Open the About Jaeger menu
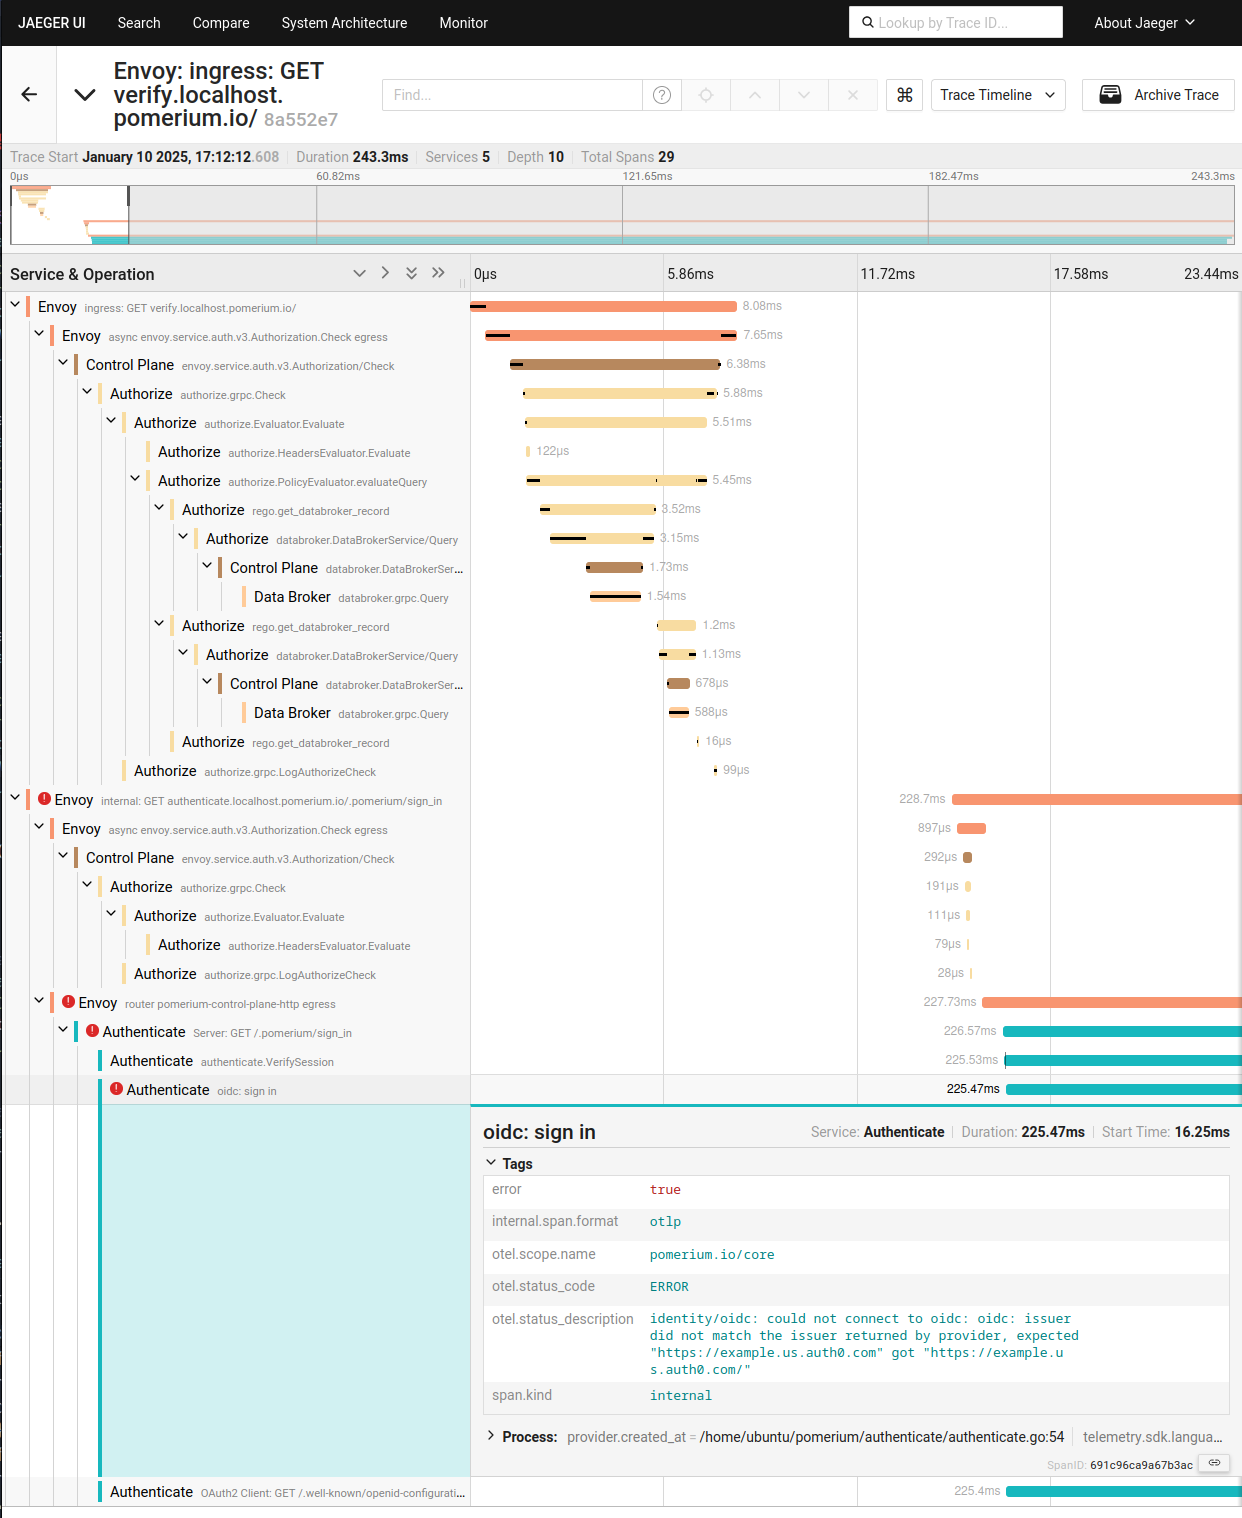Image resolution: width=1242 pixels, height=1518 pixels. [1144, 23]
